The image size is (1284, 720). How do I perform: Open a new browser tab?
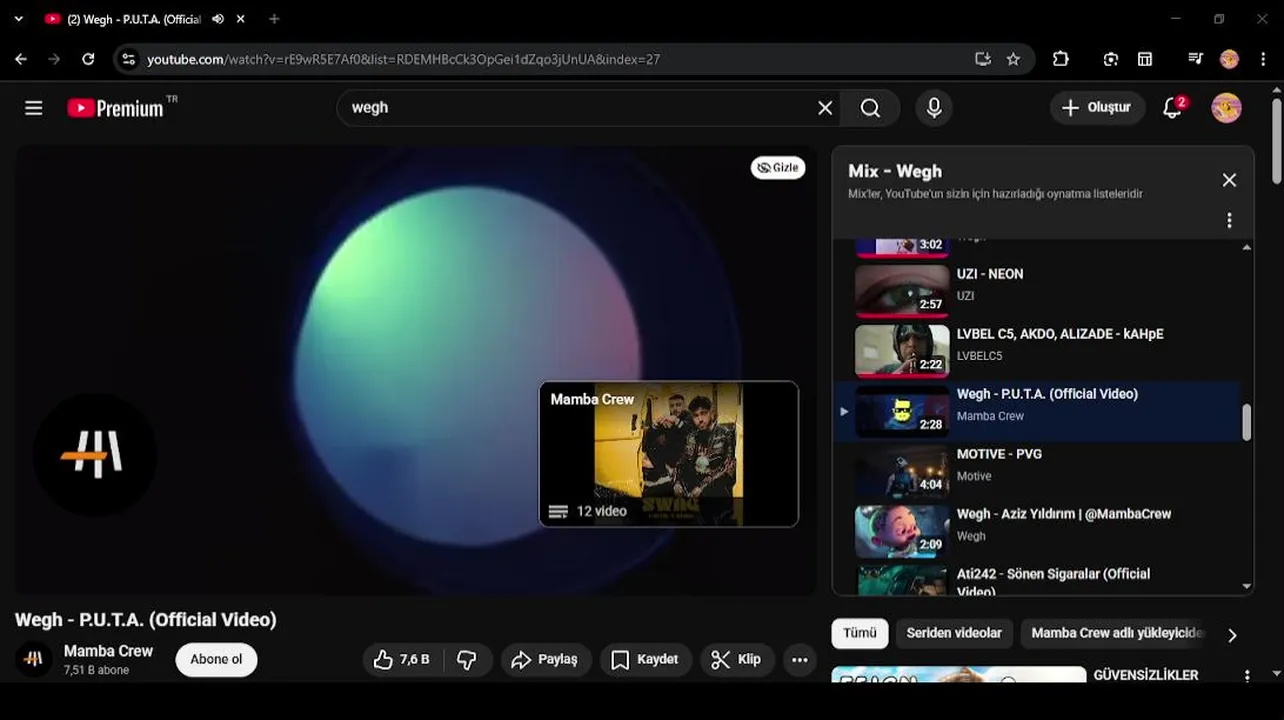point(274,19)
